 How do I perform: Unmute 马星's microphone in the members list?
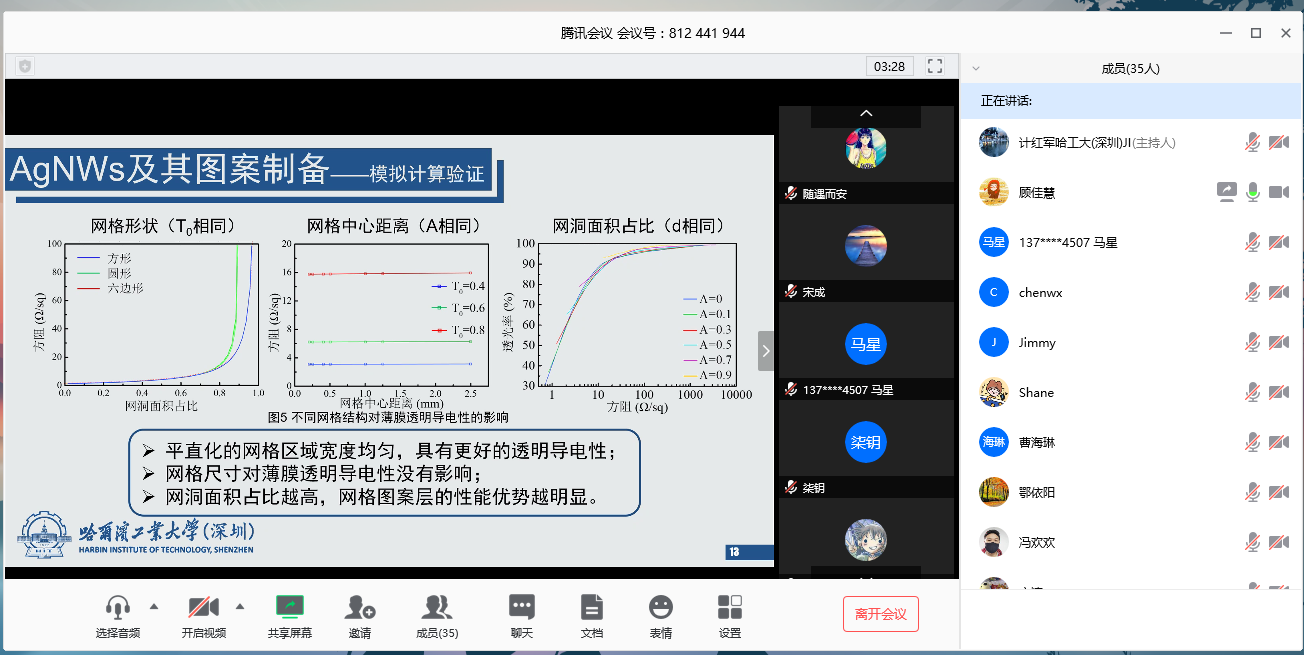point(1250,241)
